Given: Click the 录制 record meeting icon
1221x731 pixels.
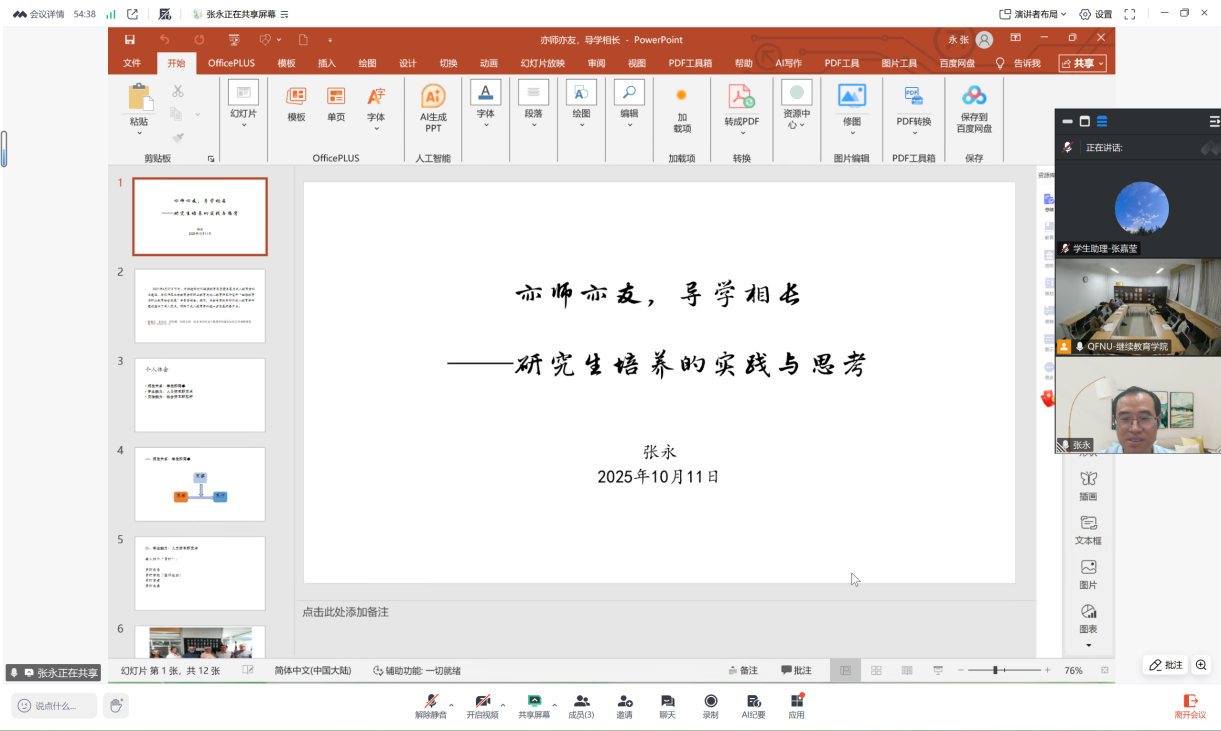Looking at the screenshot, I should [x=710, y=702].
